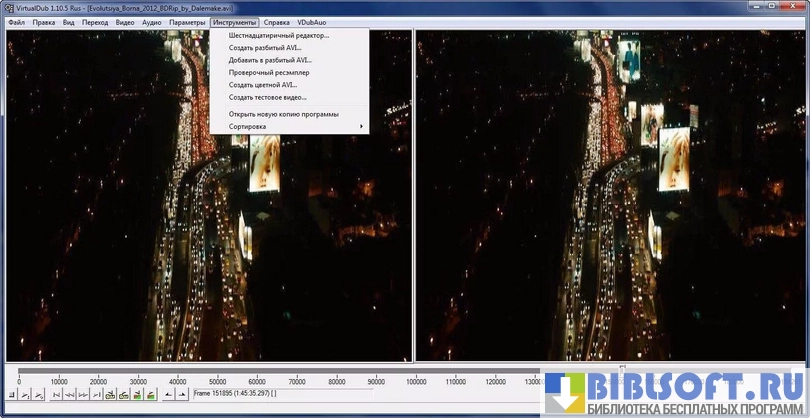
Task: Open Шестнадцатиричный редактор from menu
Action: click(278, 36)
